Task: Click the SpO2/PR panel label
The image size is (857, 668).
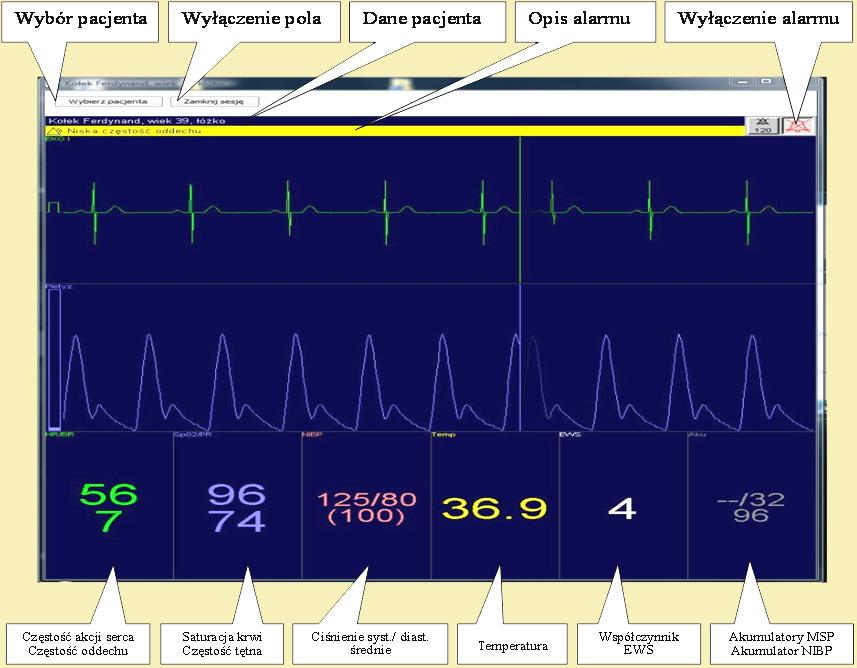Action: [x=192, y=435]
